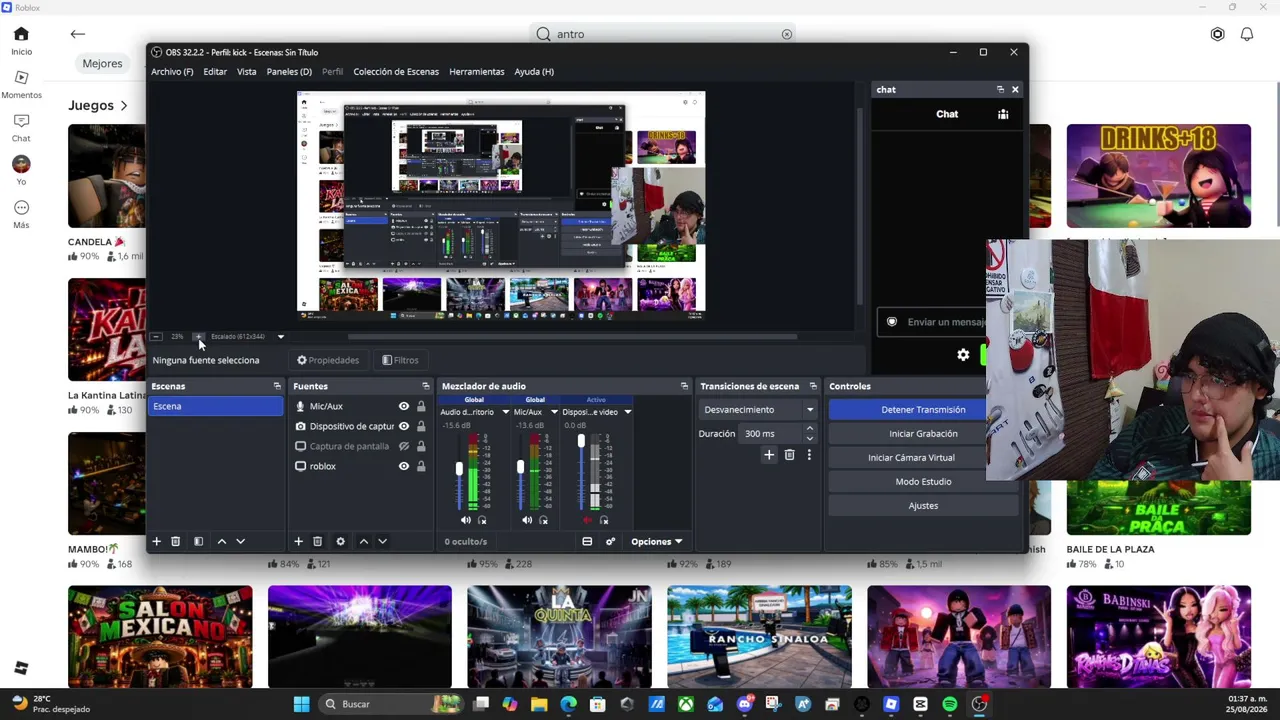
Task: Open source properties gear in the Fuentes toolbar
Action: click(340, 541)
